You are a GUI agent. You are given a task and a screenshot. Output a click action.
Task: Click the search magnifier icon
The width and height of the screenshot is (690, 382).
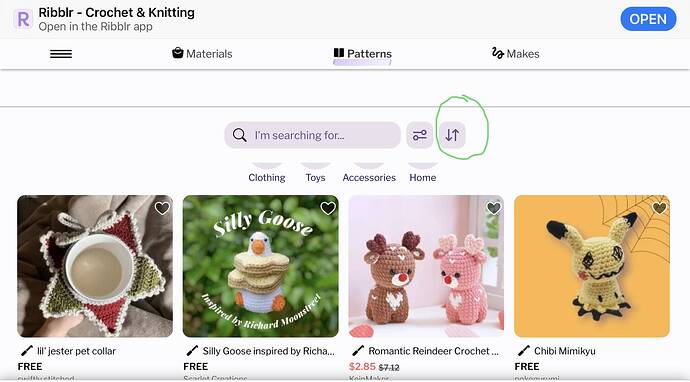tap(239, 135)
